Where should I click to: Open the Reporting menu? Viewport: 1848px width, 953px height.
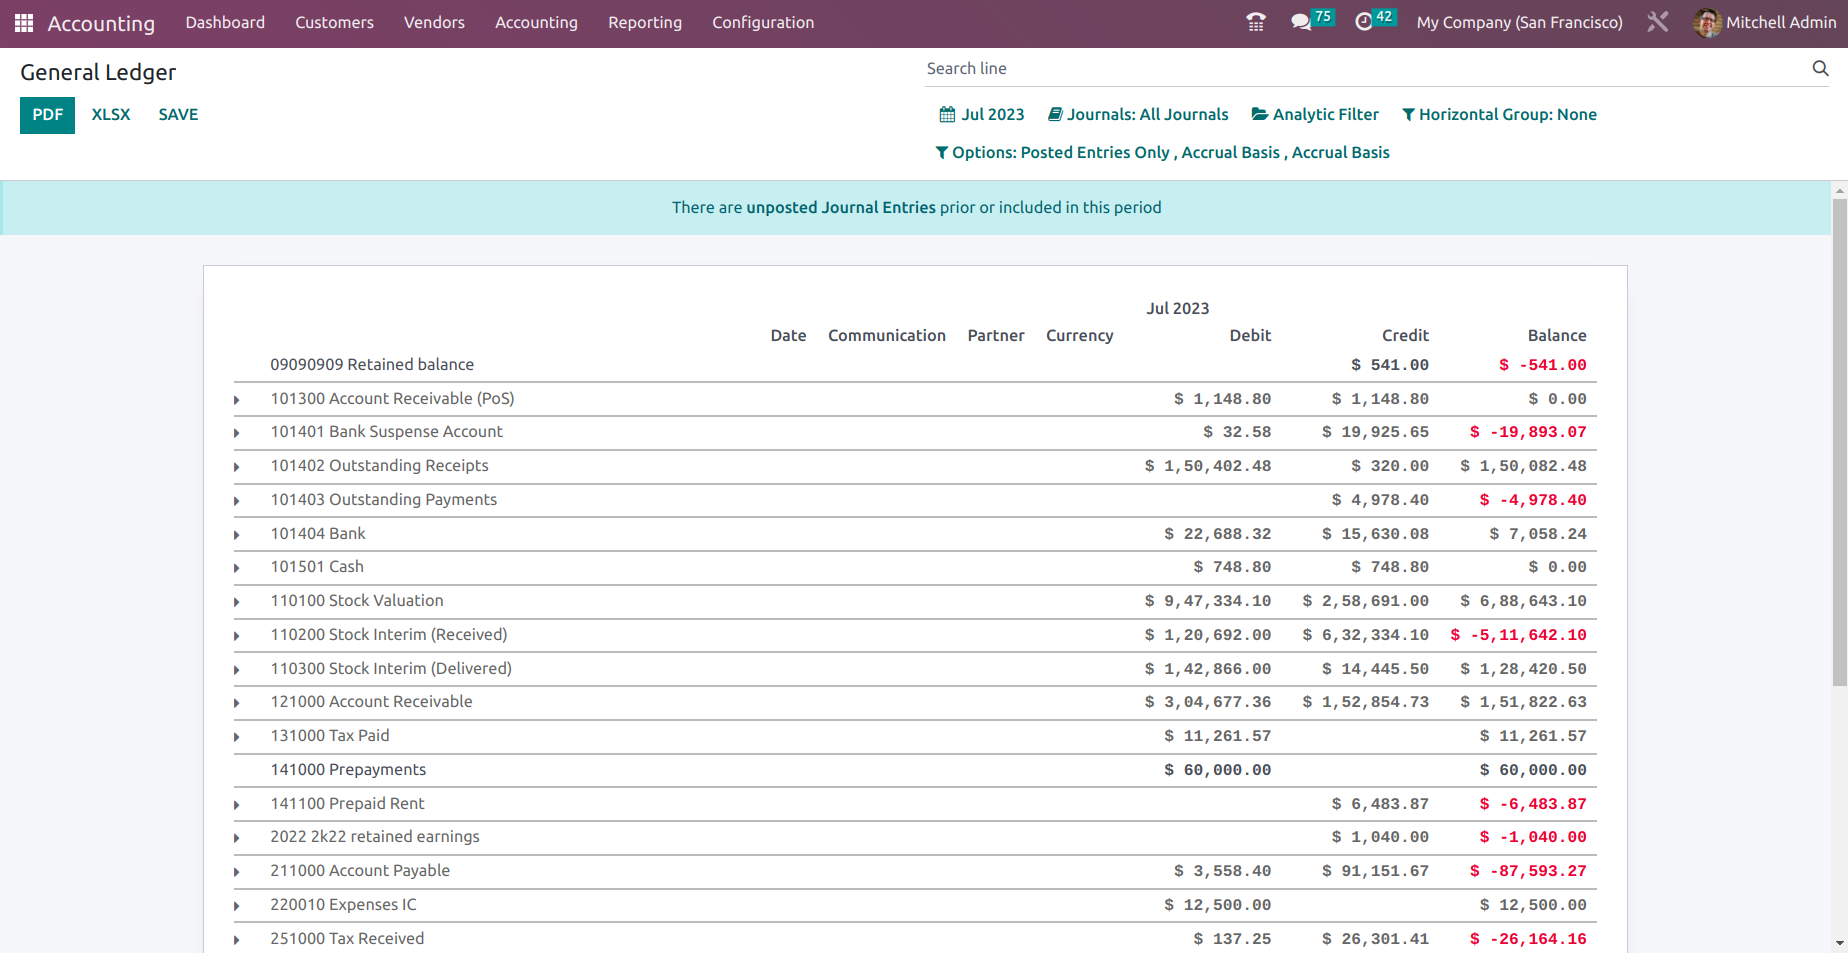(645, 23)
